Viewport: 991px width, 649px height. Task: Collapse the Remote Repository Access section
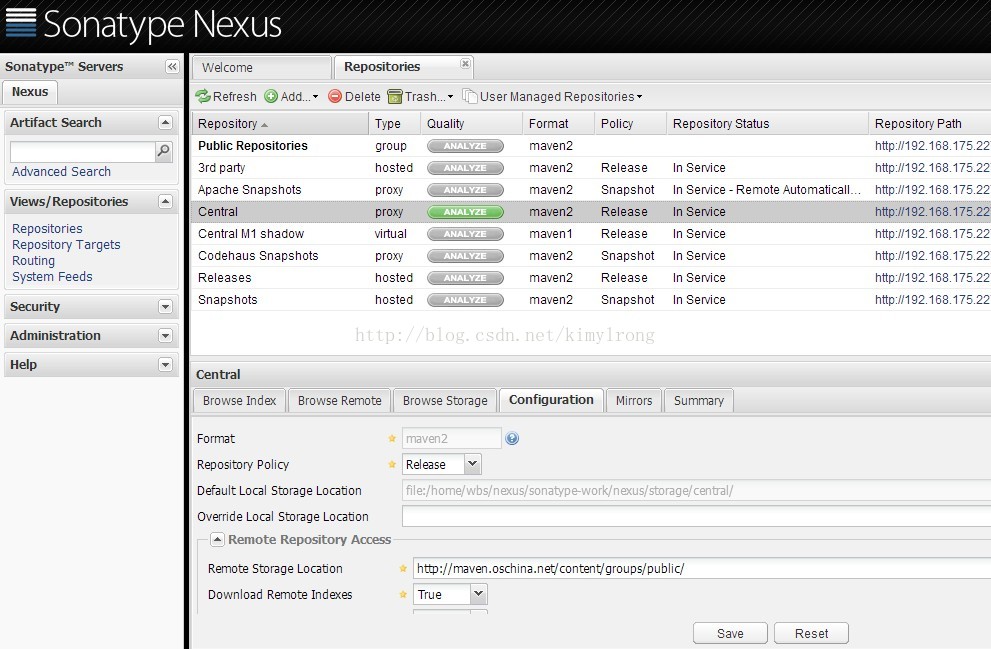217,540
